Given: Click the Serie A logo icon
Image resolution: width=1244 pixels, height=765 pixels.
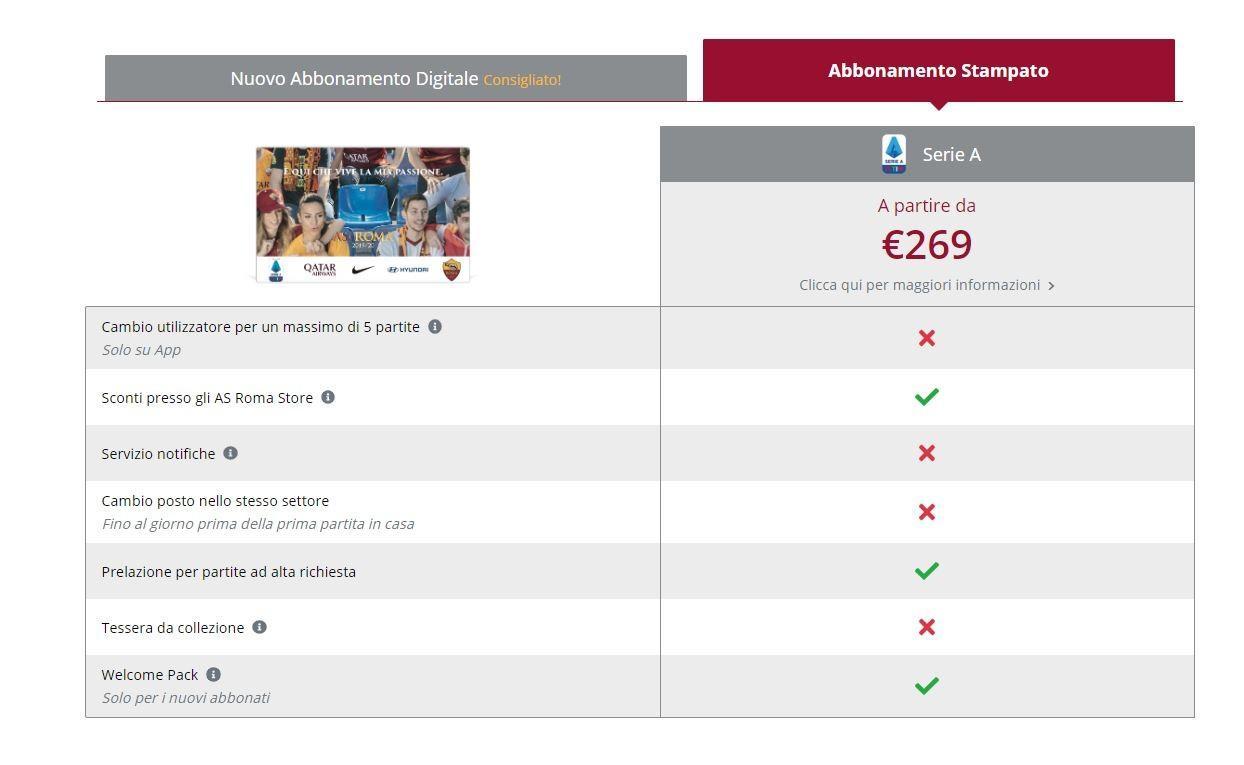Looking at the screenshot, I should pyautogui.click(x=894, y=154).
